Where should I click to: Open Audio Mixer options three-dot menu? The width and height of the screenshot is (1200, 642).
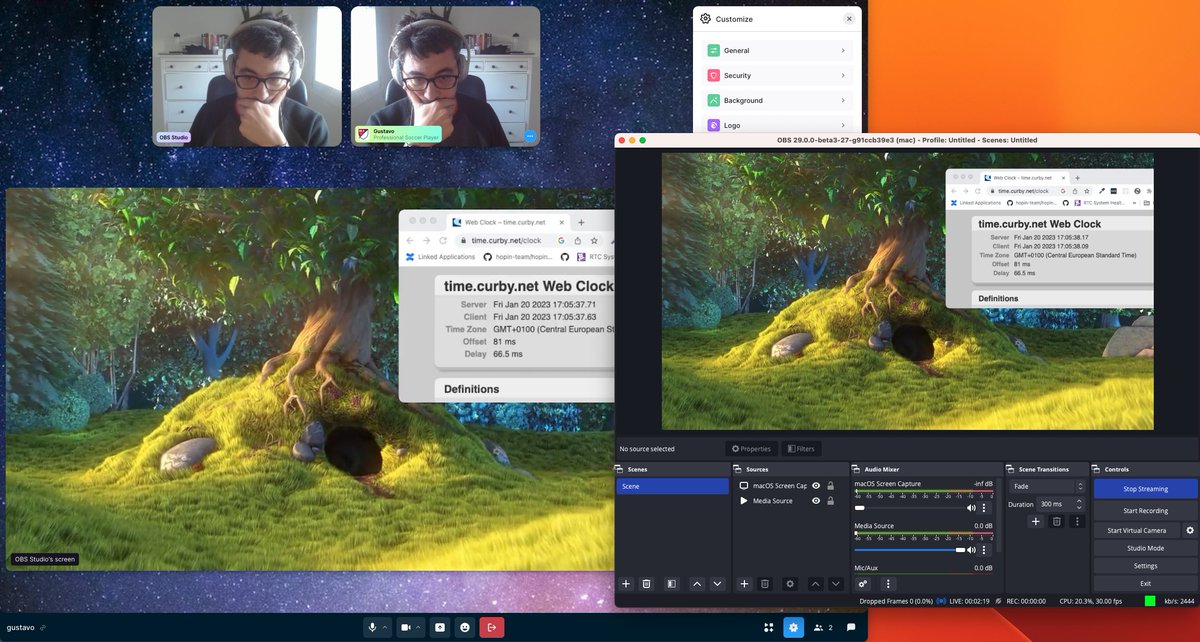tap(888, 583)
